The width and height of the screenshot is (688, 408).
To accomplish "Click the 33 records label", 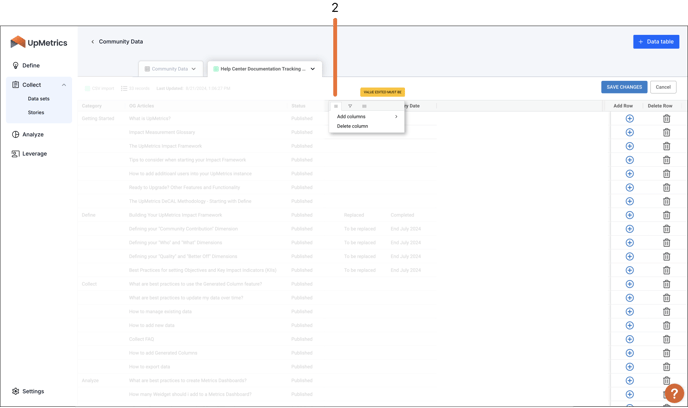I will (x=135, y=88).
